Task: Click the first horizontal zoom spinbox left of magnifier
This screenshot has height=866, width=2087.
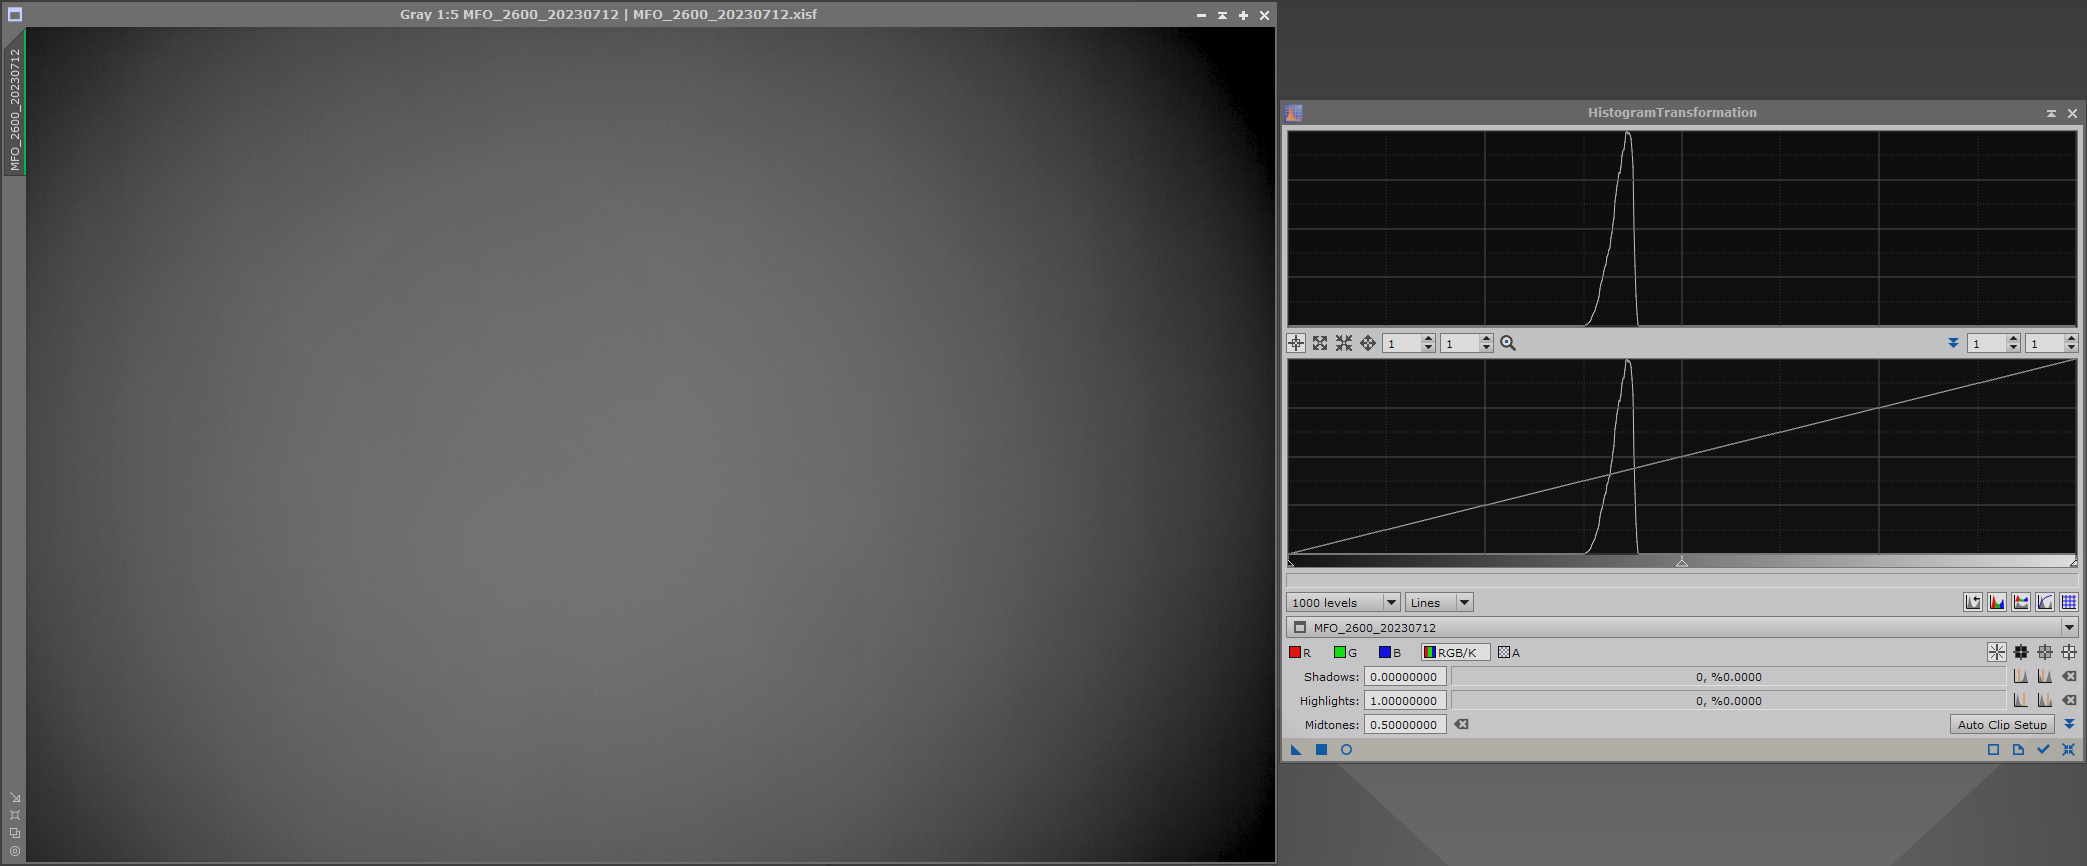Action: [x=1409, y=343]
